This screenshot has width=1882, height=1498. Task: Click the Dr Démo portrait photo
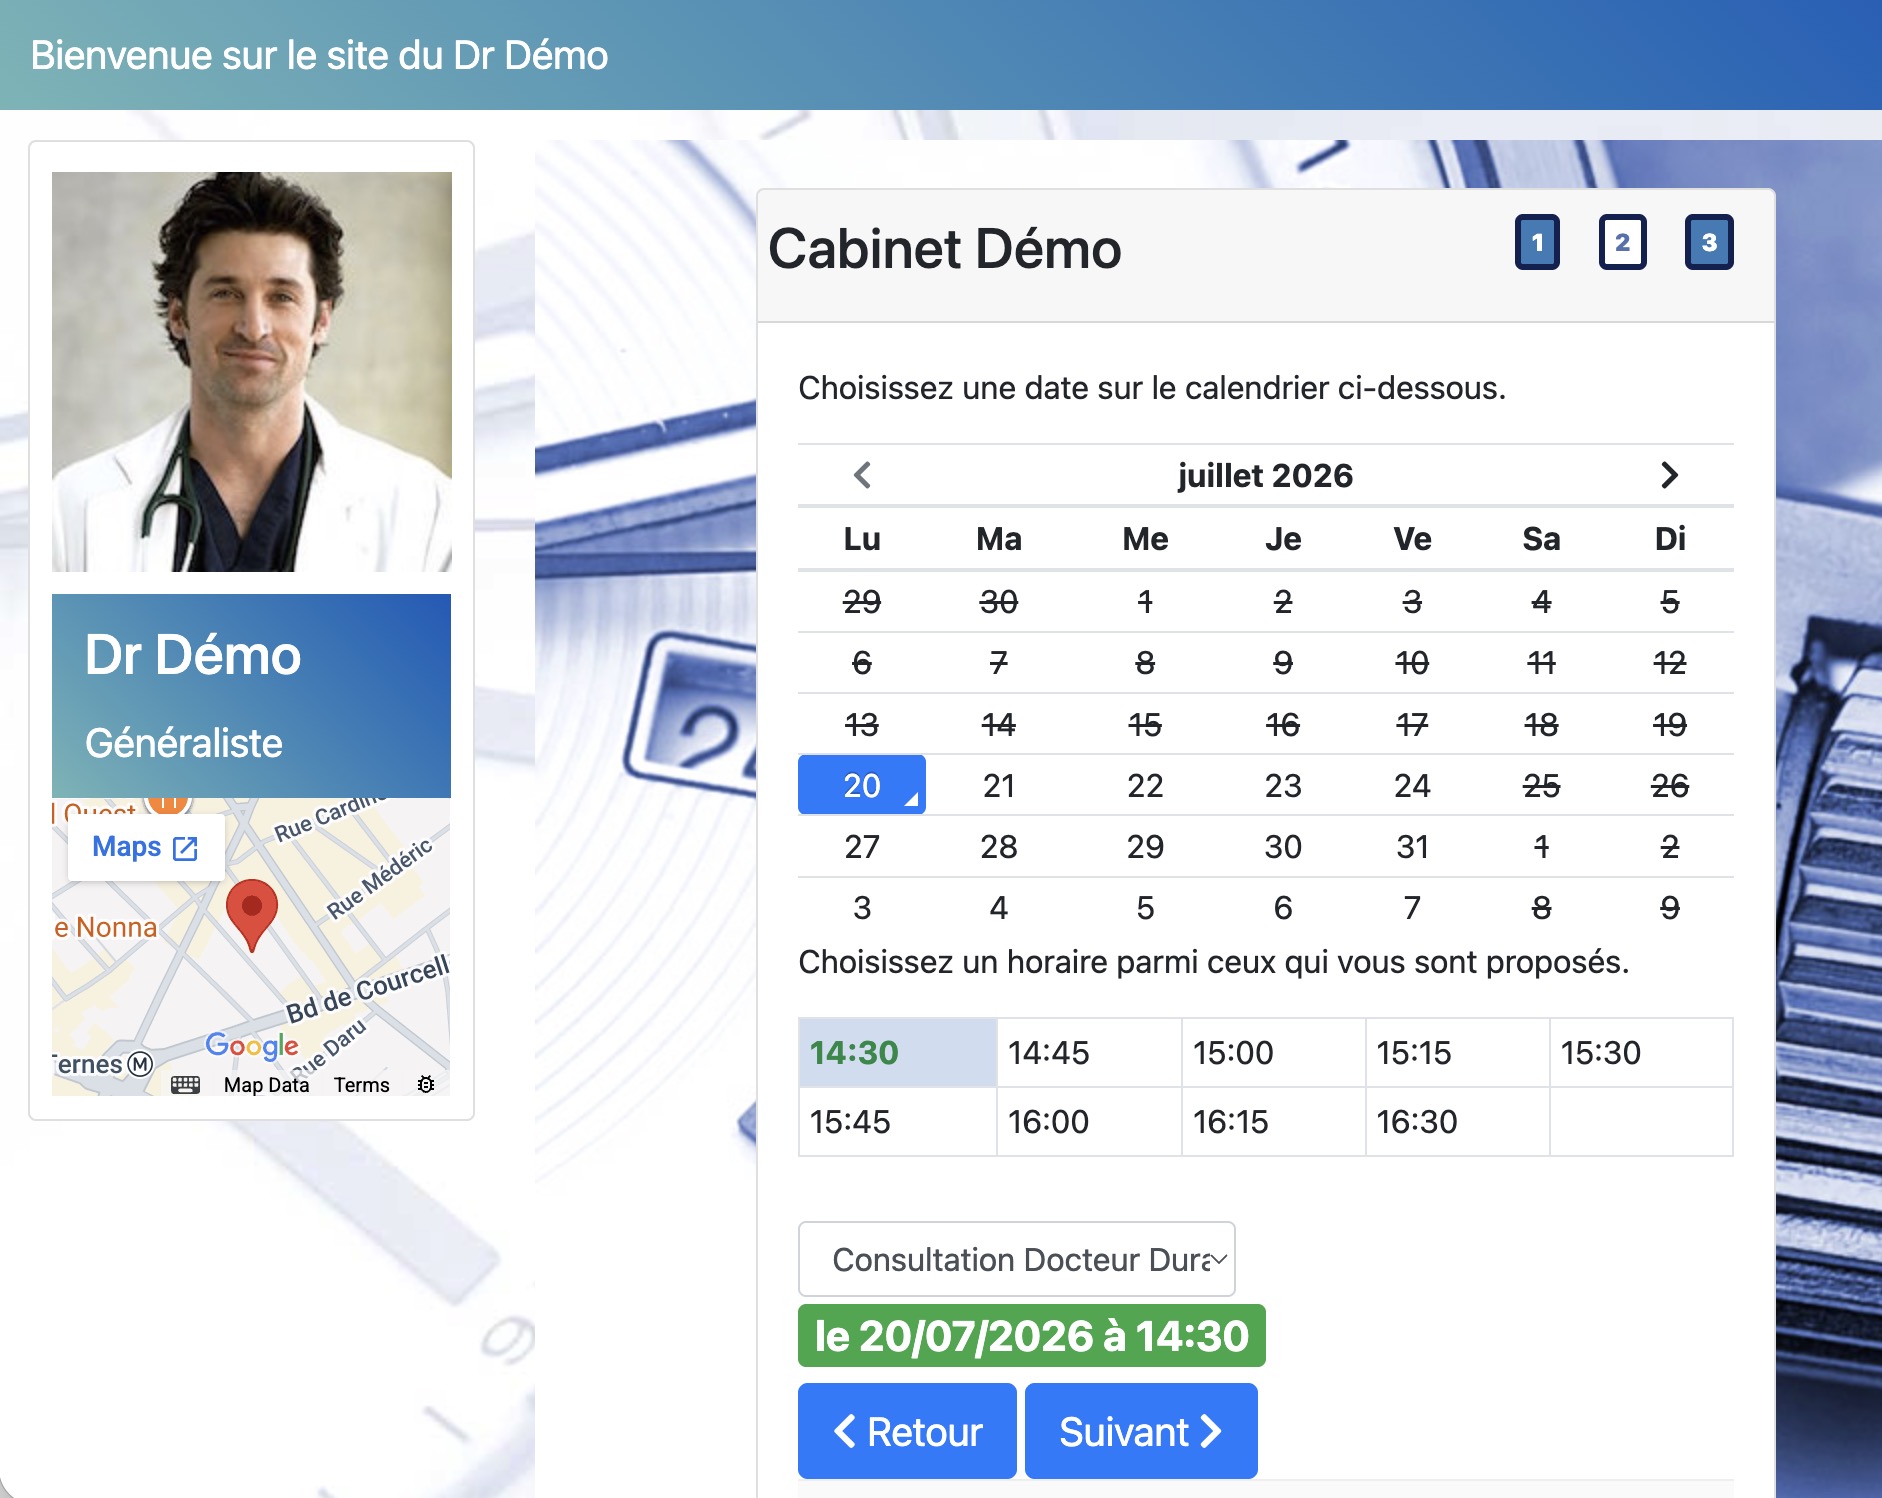tap(252, 372)
